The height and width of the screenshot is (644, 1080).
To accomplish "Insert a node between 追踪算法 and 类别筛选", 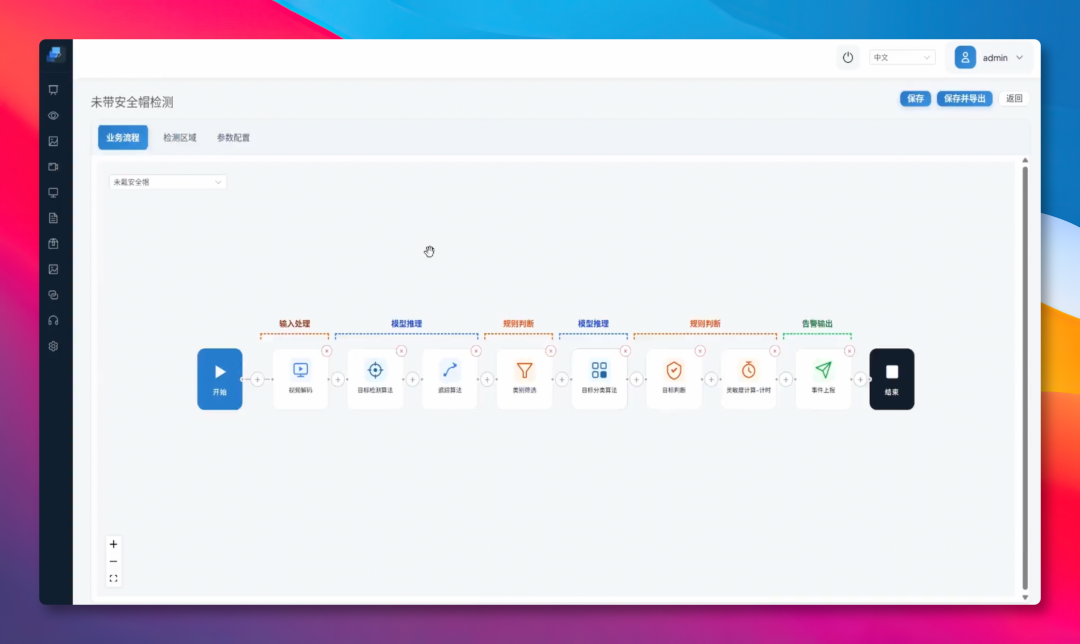I will [487, 380].
